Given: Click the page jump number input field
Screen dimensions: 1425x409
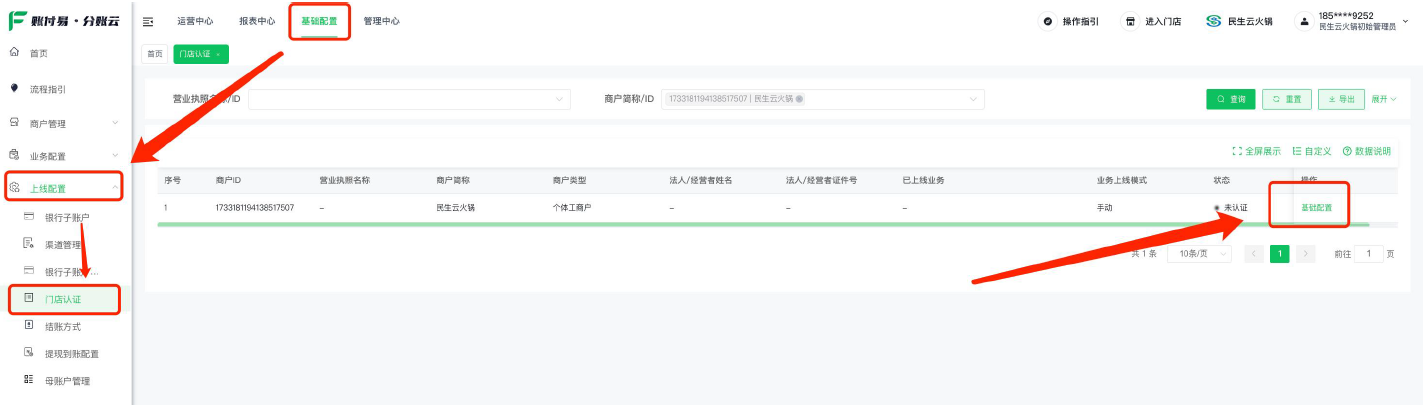Looking at the screenshot, I should coord(1369,254).
